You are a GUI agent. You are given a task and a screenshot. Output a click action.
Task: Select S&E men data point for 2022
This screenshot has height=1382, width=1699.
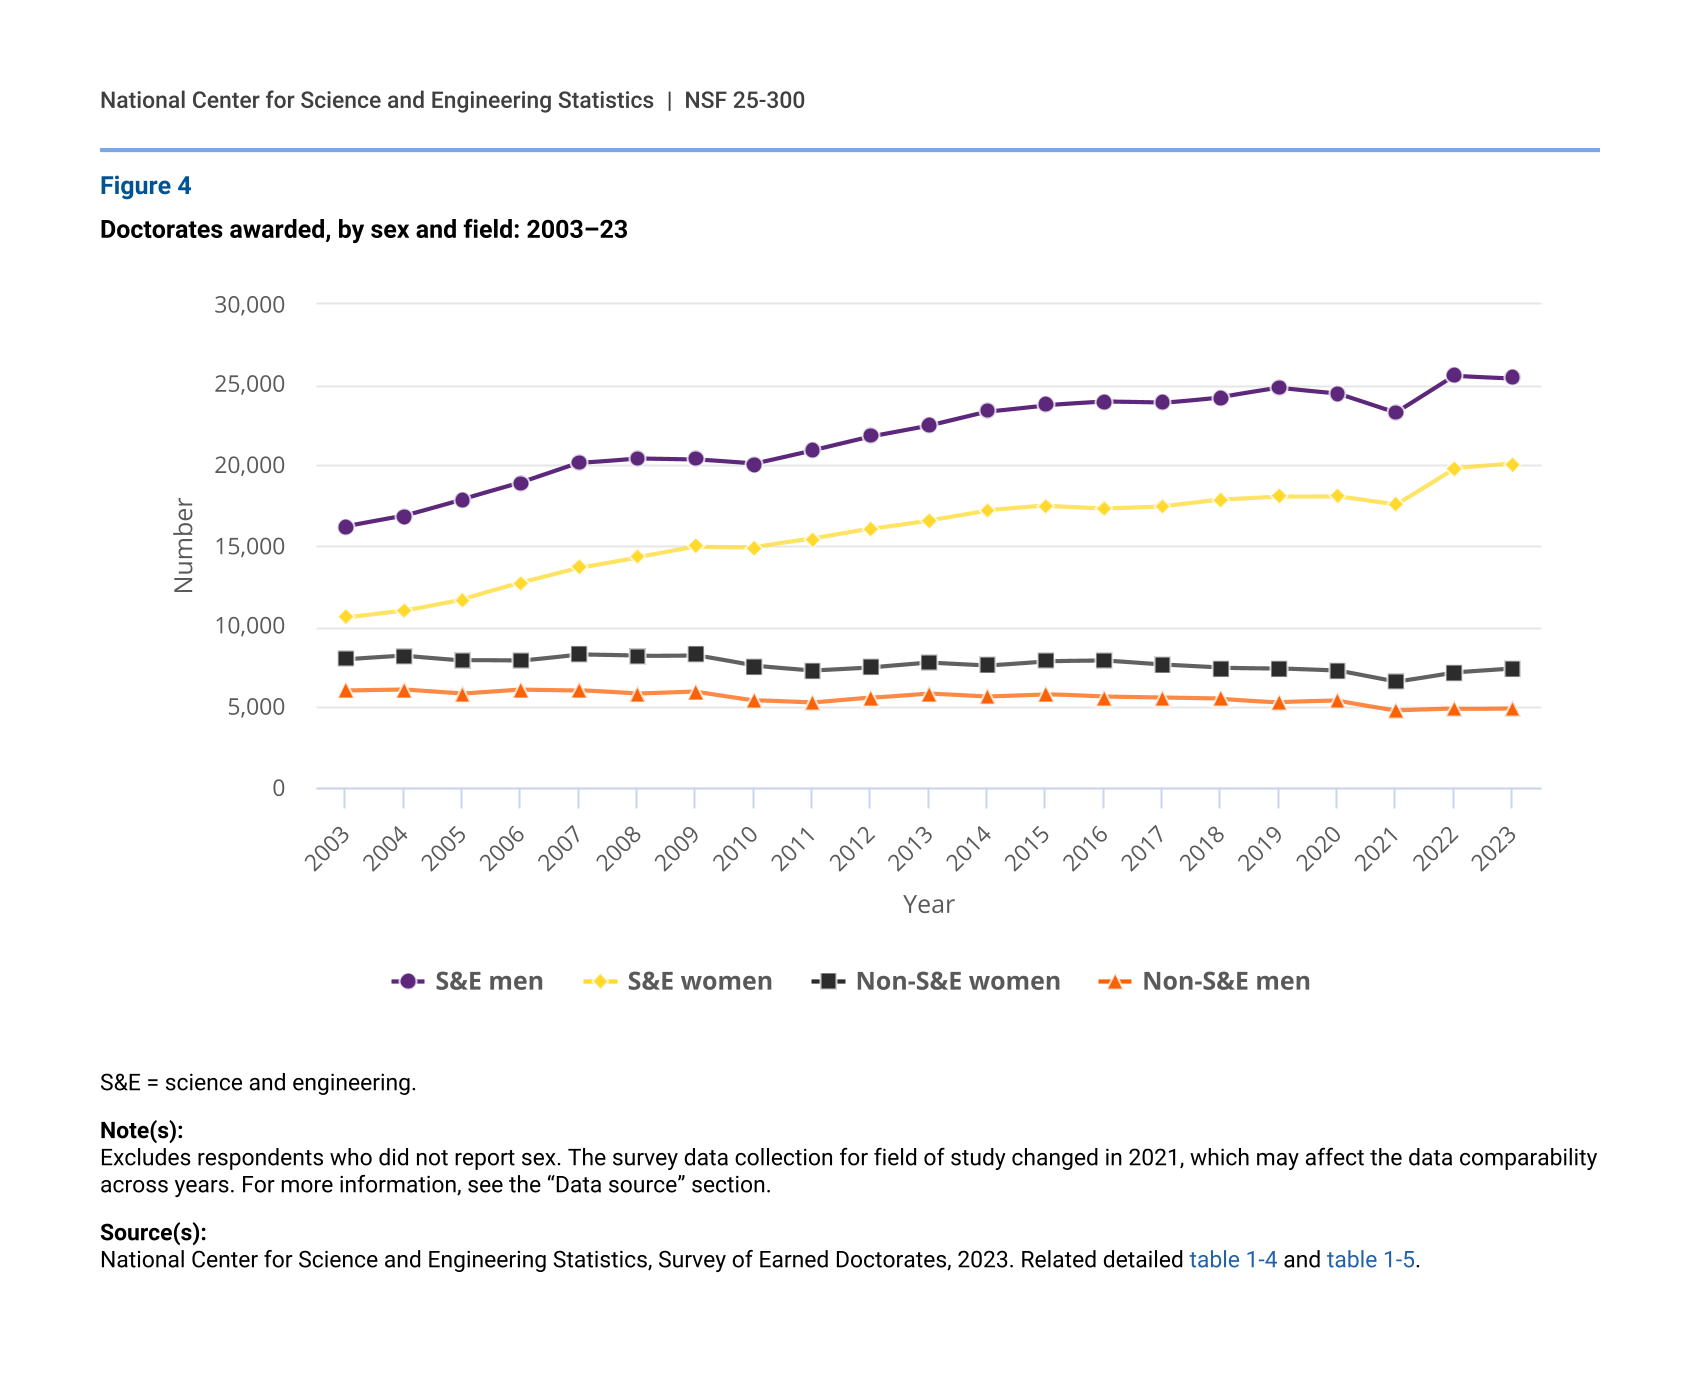[x=1454, y=375]
